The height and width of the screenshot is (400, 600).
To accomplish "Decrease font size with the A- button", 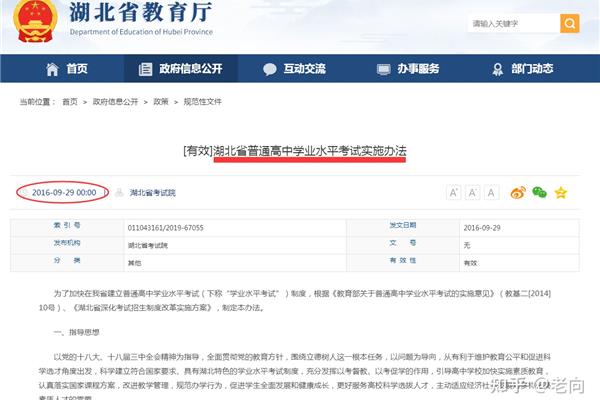I will pyautogui.click(x=472, y=193).
